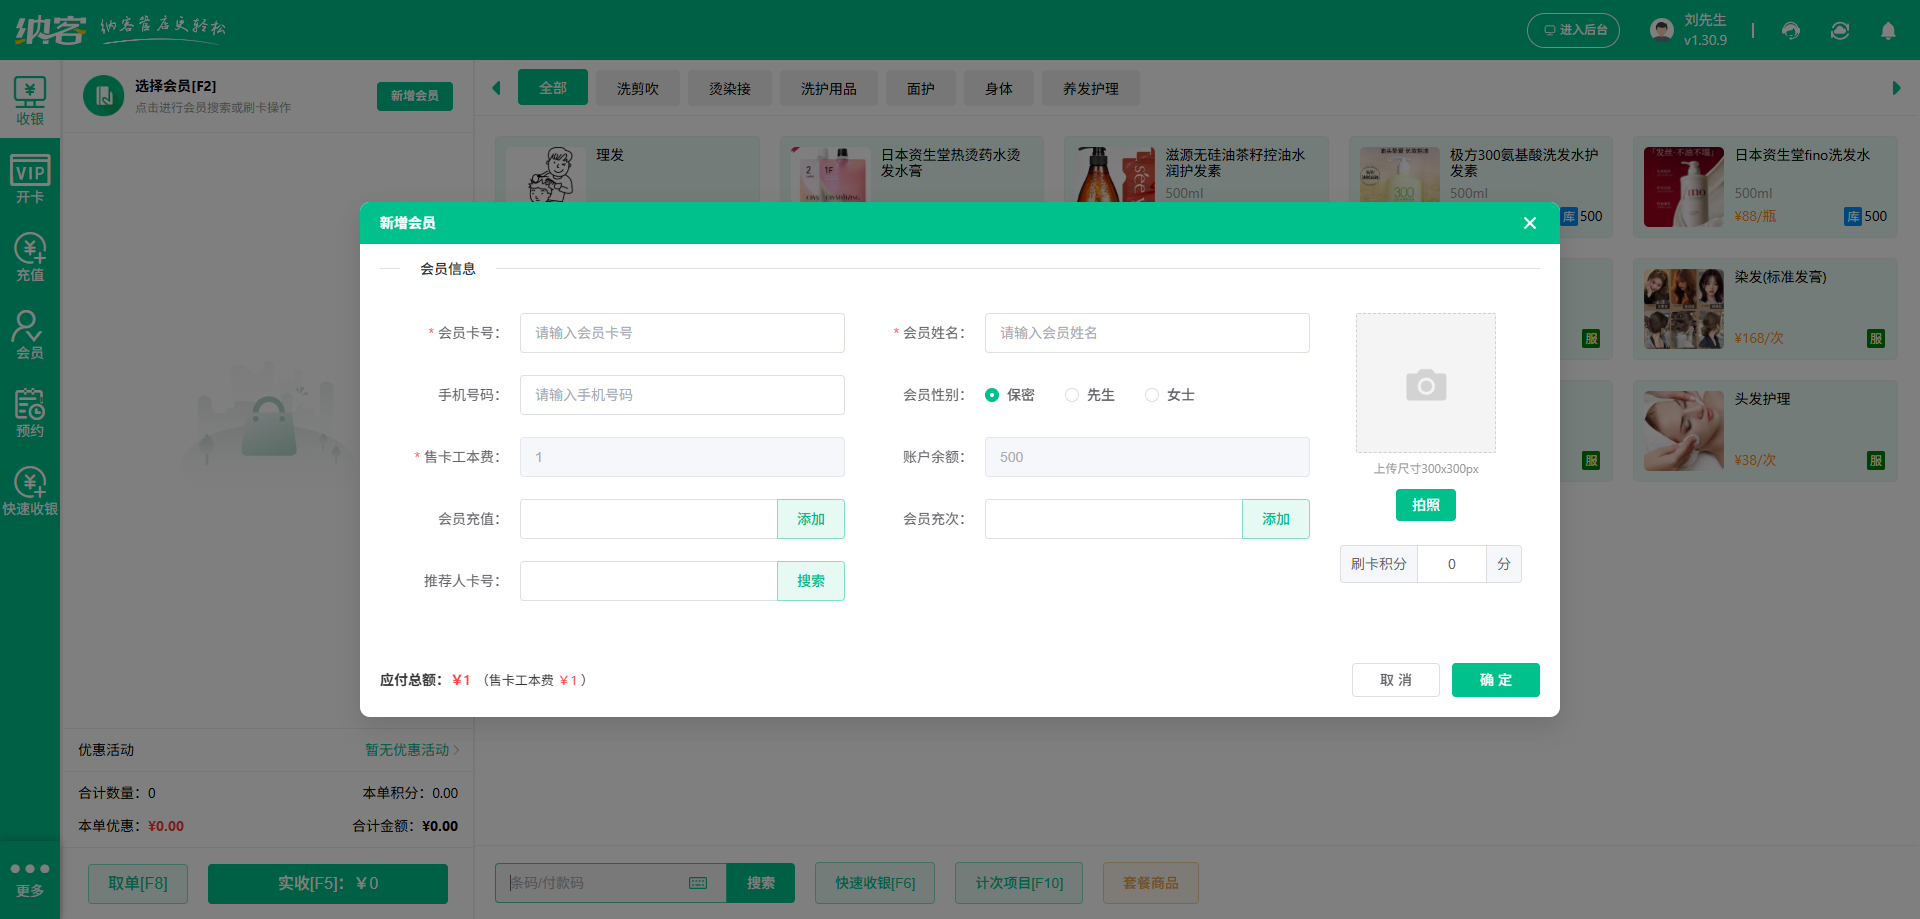Open the 会员 member sidebar icon
This screenshot has width=1920, height=919.
click(x=30, y=334)
